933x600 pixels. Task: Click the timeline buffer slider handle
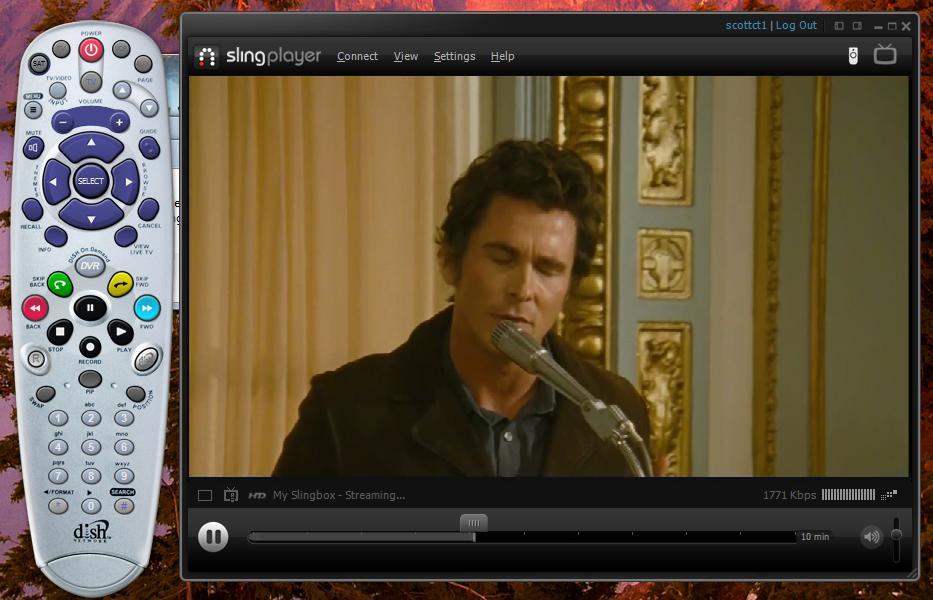pos(474,524)
